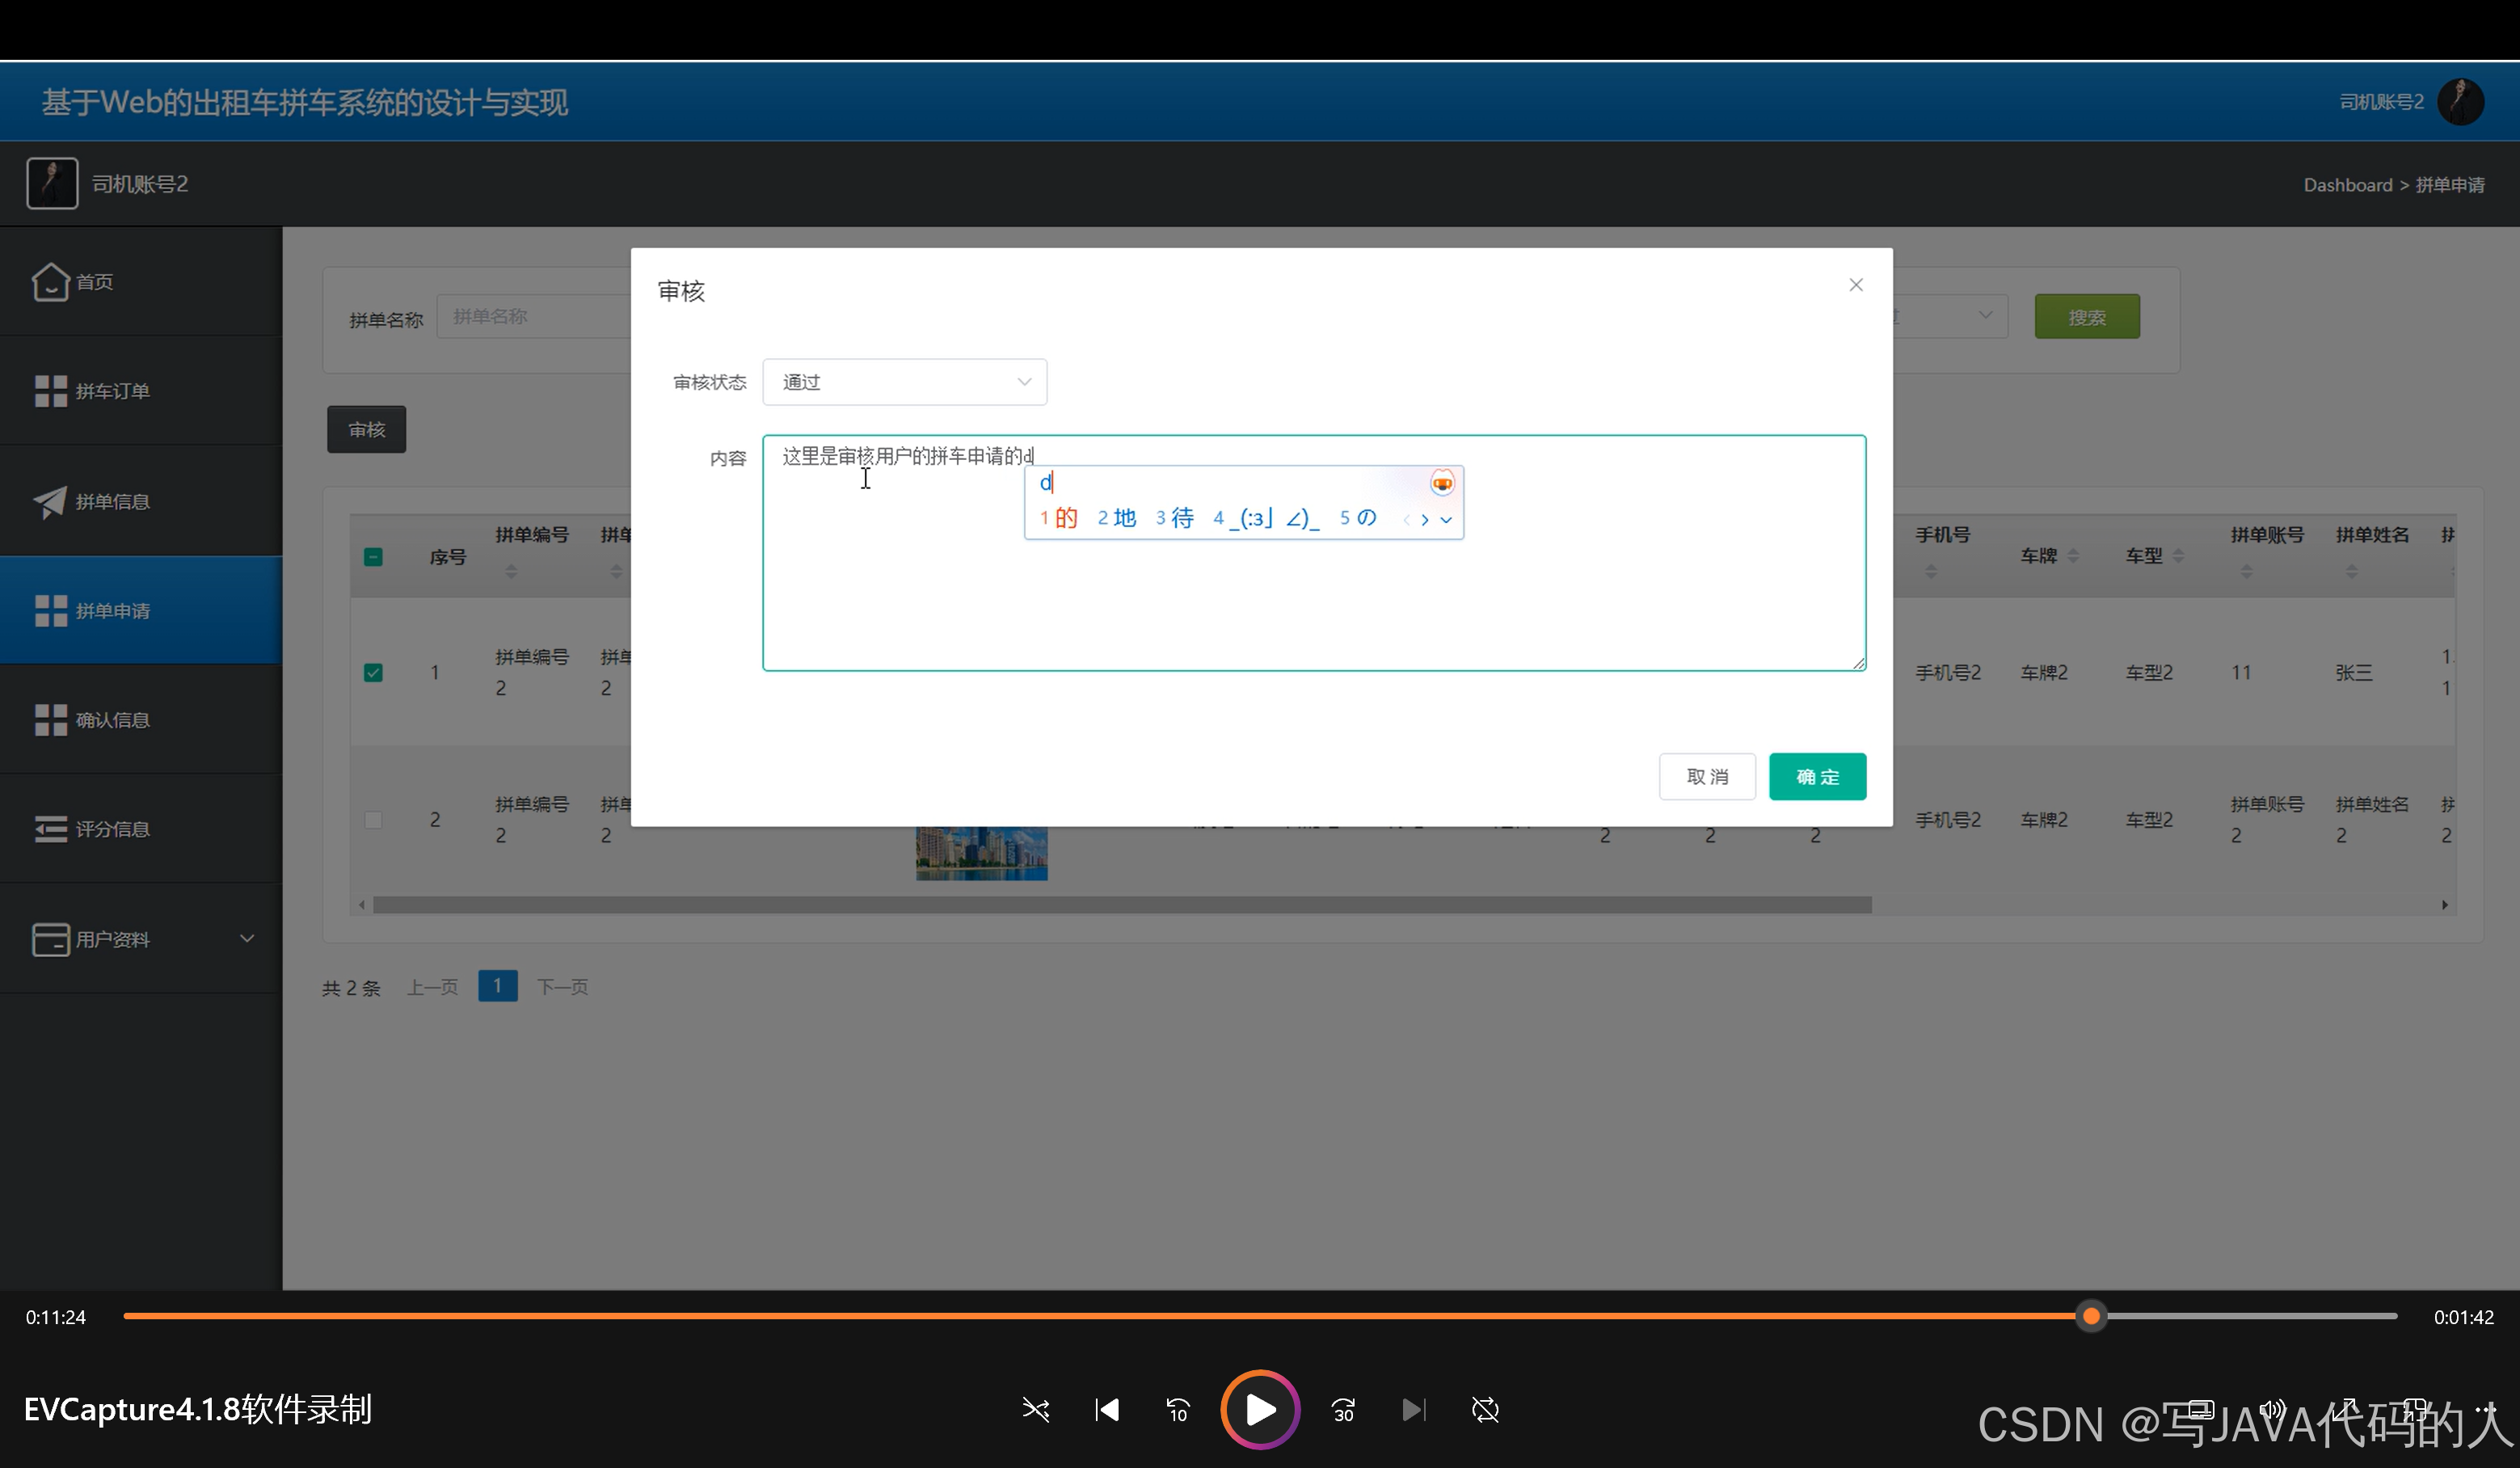The image size is (2520, 1468).
Task: Open 确认信息 in the sidebar
Action: coord(141,719)
